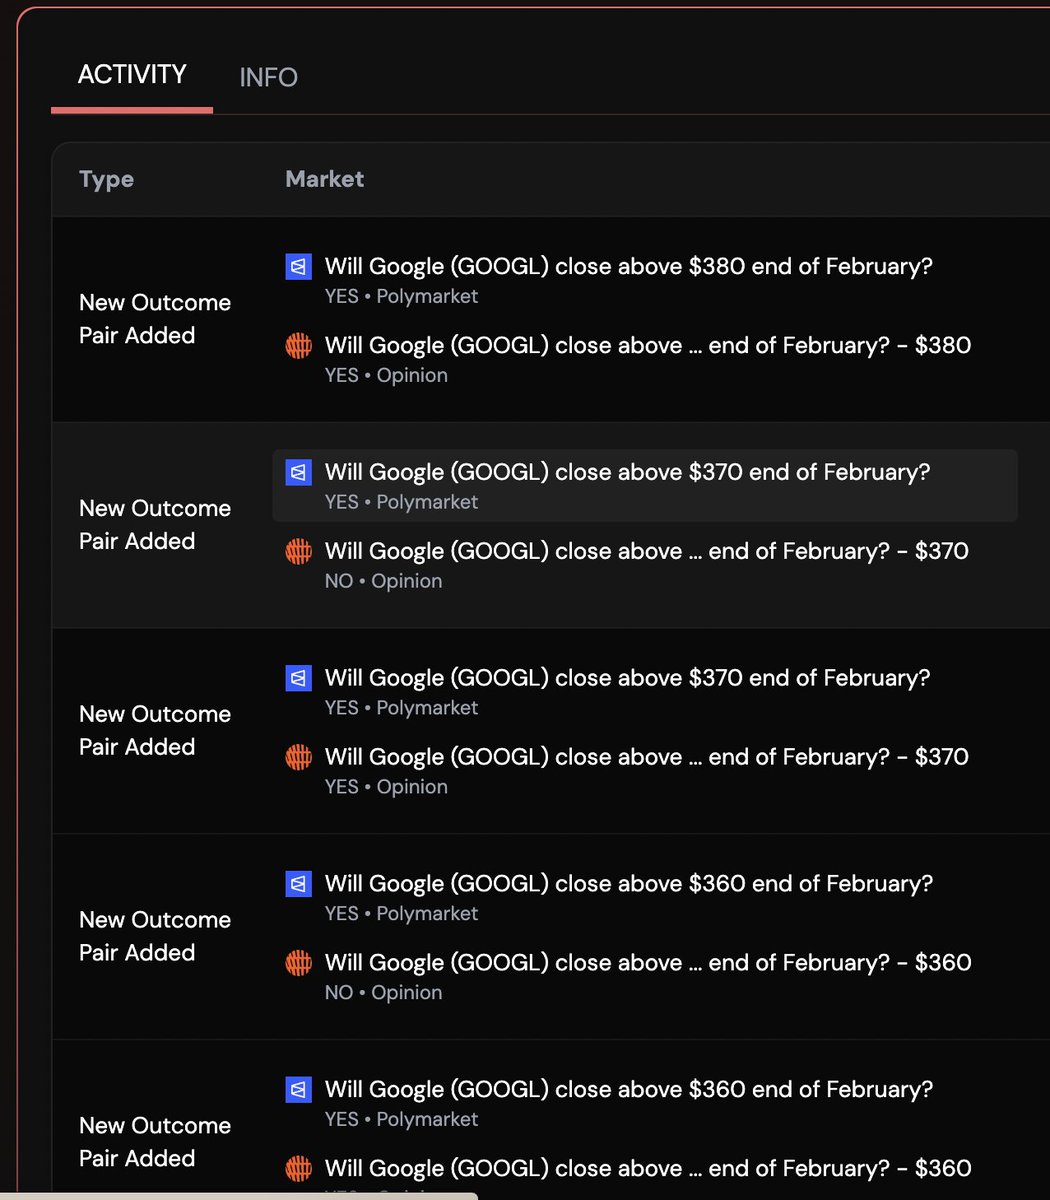
Task: Open Opinion '- $370' title above 'YES • Opinion'
Action: click(647, 758)
